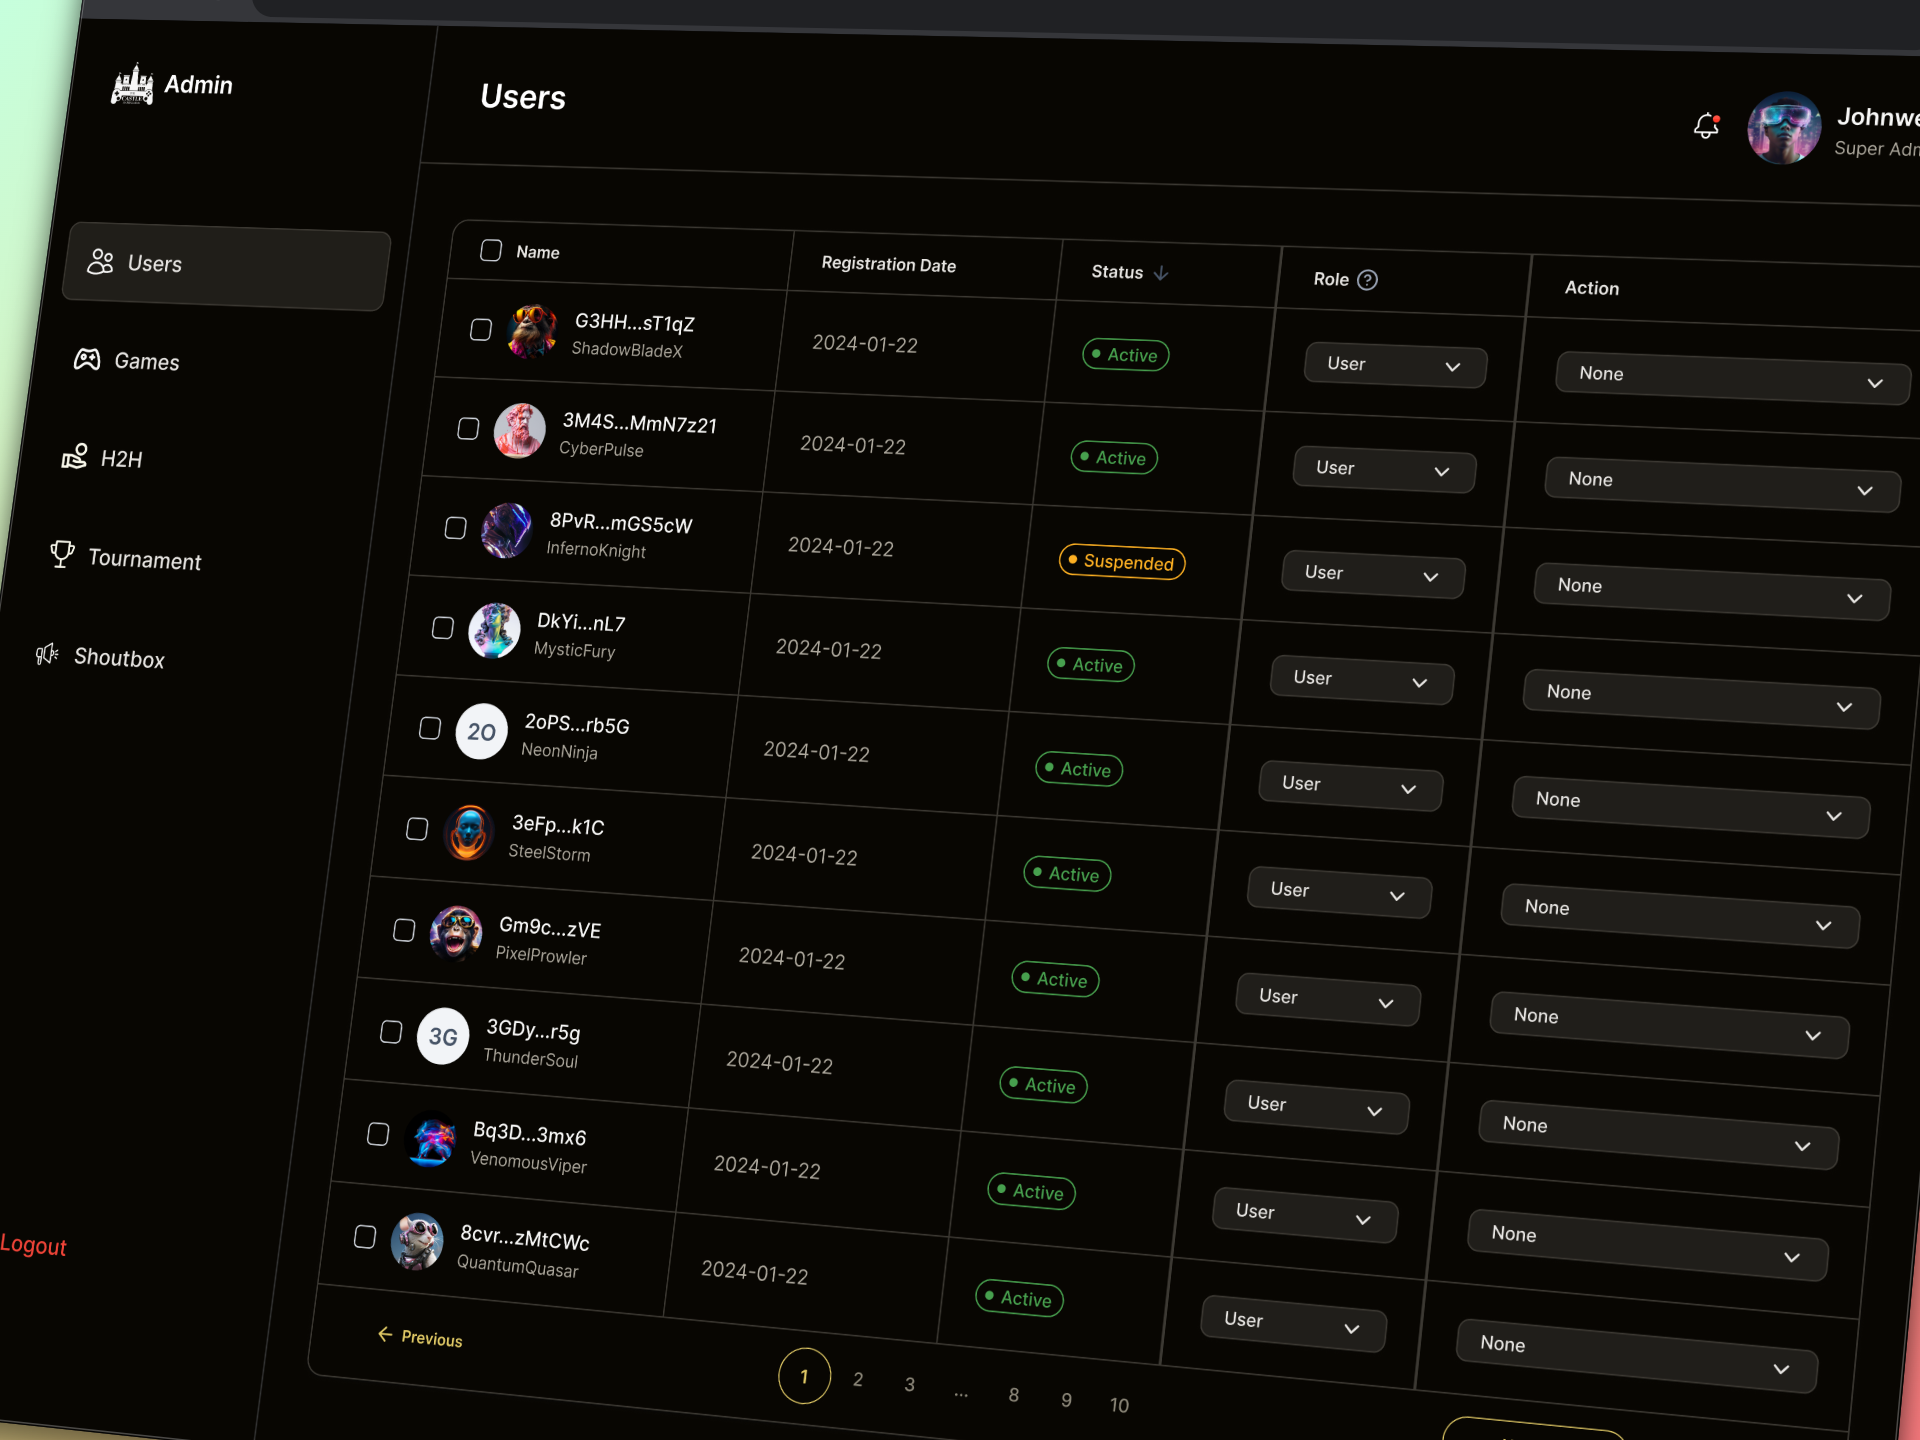Go to Shoutbox sidebar section
Viewport: 1920px width, 1440px height.
[99, 656]
